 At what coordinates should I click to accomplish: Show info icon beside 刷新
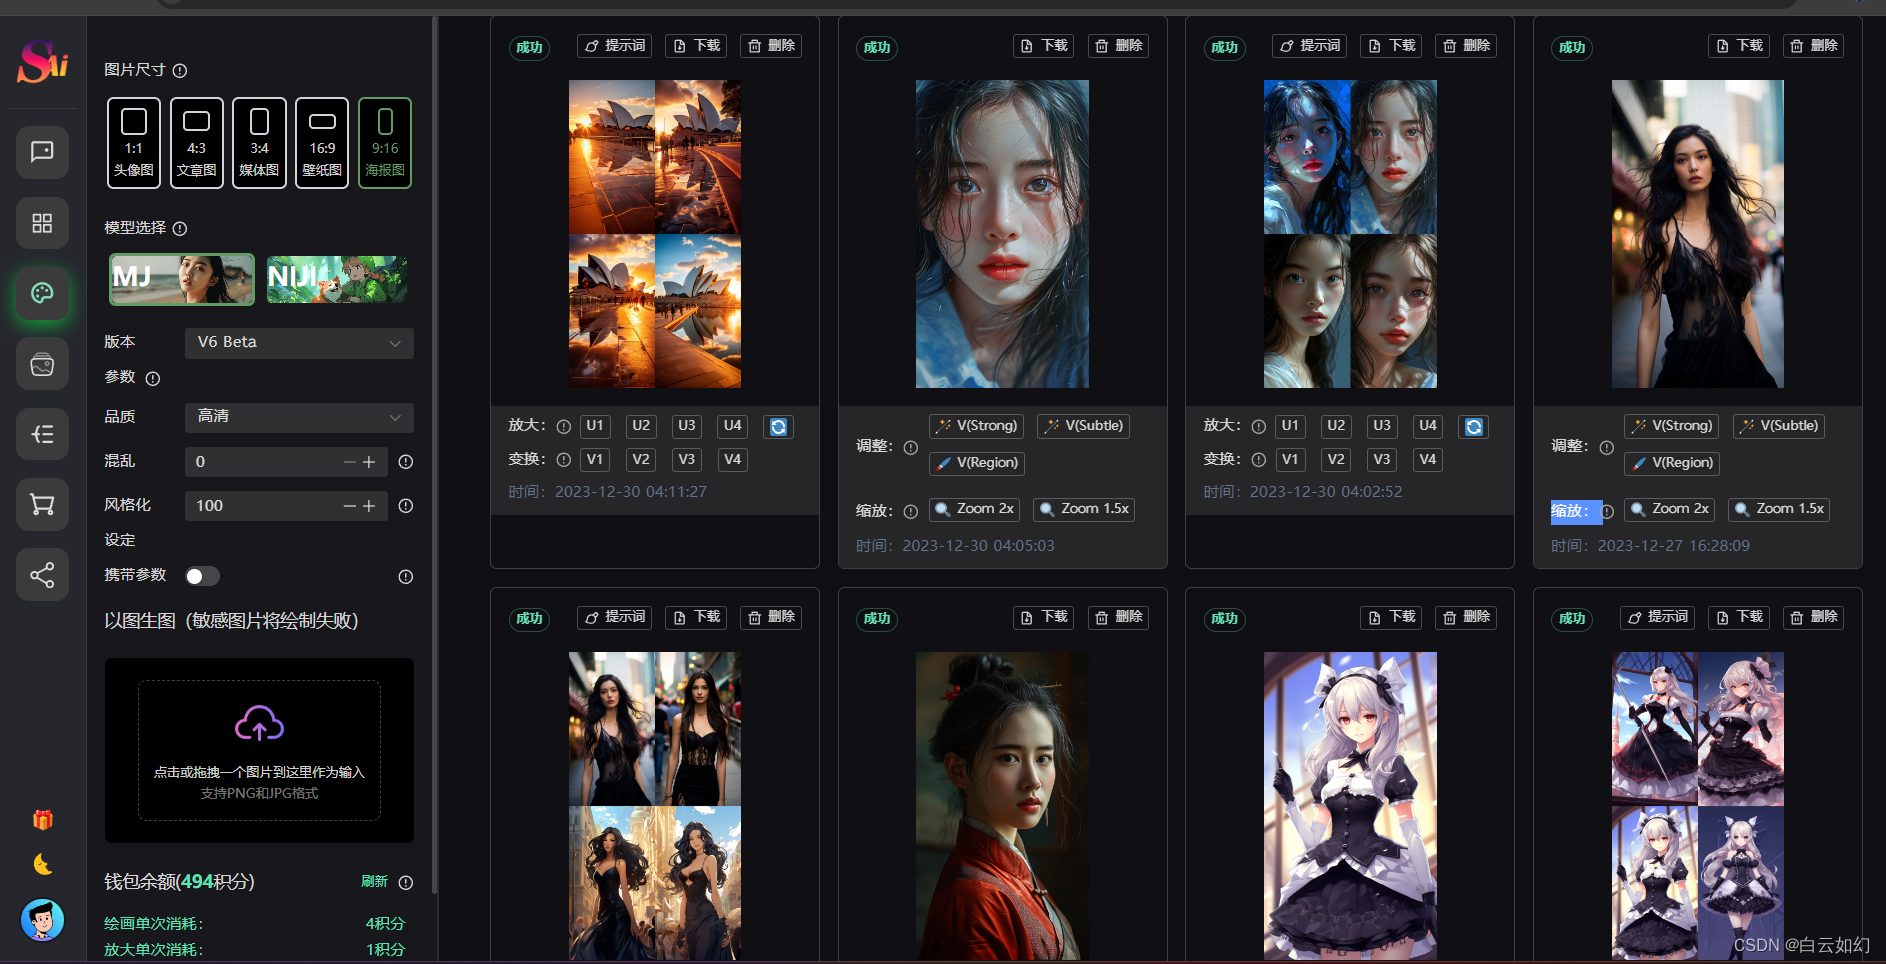tap(406, 883)
